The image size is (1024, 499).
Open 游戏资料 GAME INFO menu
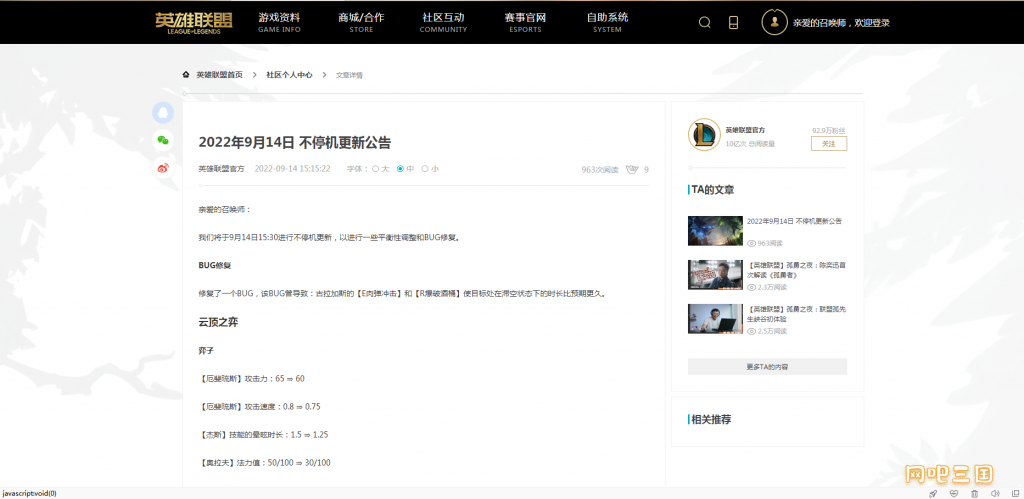[279, 23]
